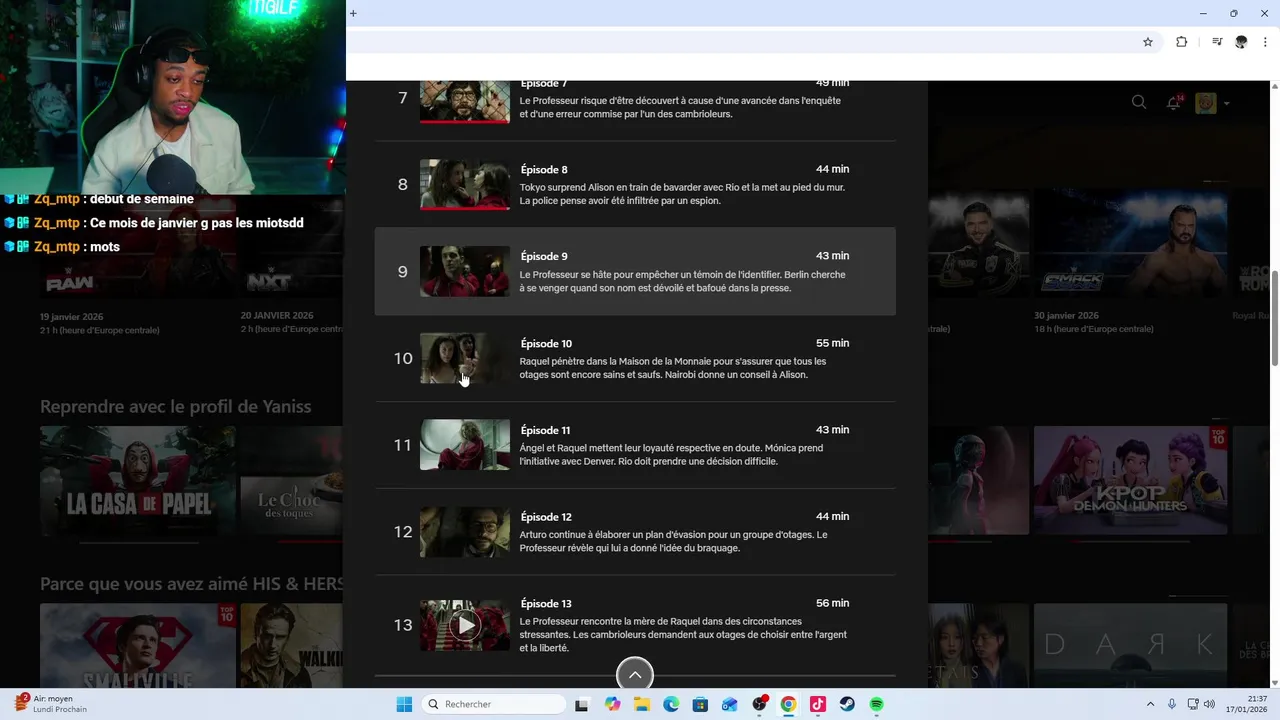Click heading Reprendre avec le profil de Yaniss
This screenshot has height=720, width=1280.
175,406
